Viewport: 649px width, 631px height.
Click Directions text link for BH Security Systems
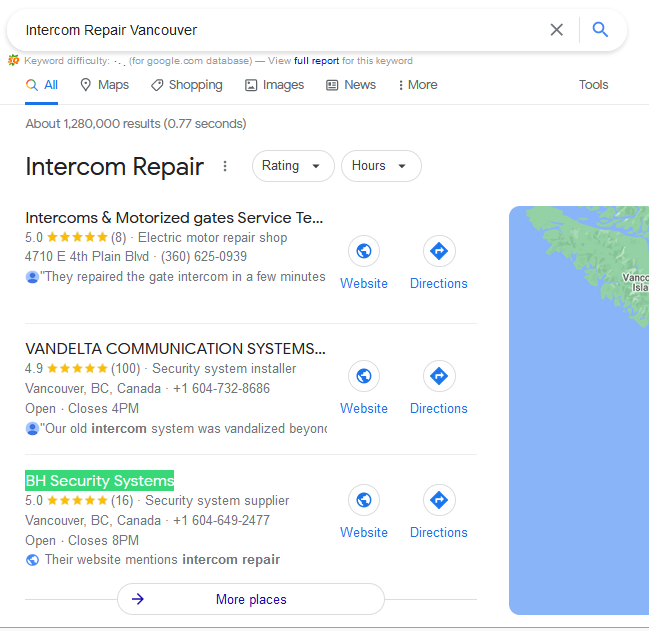(x=439, y=533)
